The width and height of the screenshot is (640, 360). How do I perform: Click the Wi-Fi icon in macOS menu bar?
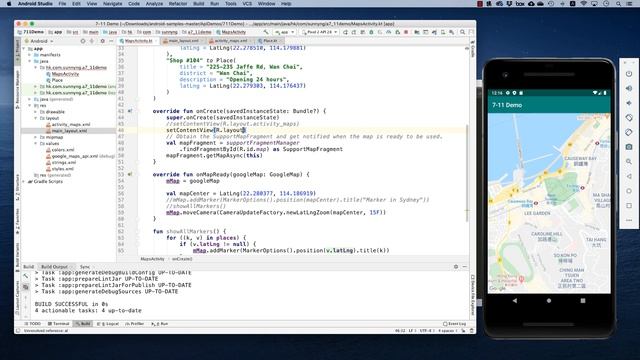(x=584, y=4)
